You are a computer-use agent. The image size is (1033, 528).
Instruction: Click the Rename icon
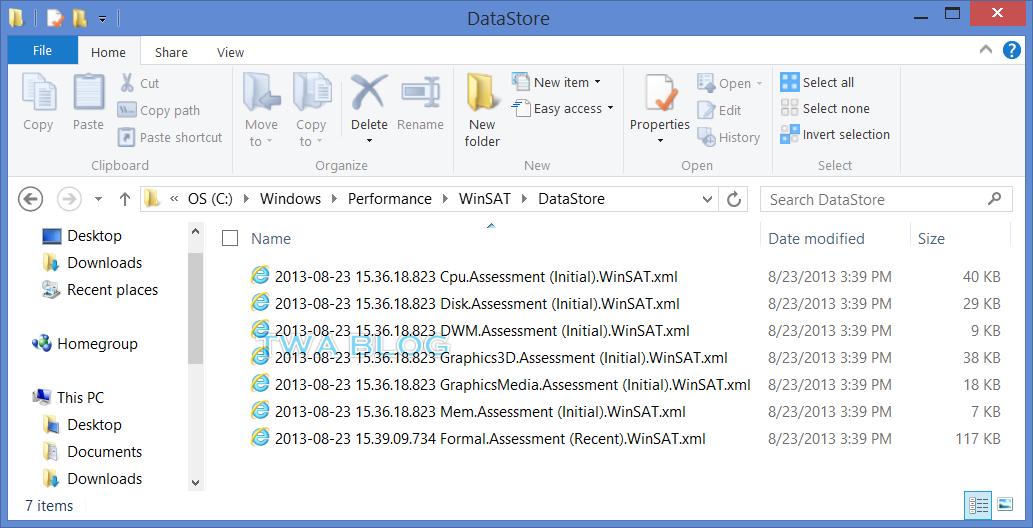(420, 92)
